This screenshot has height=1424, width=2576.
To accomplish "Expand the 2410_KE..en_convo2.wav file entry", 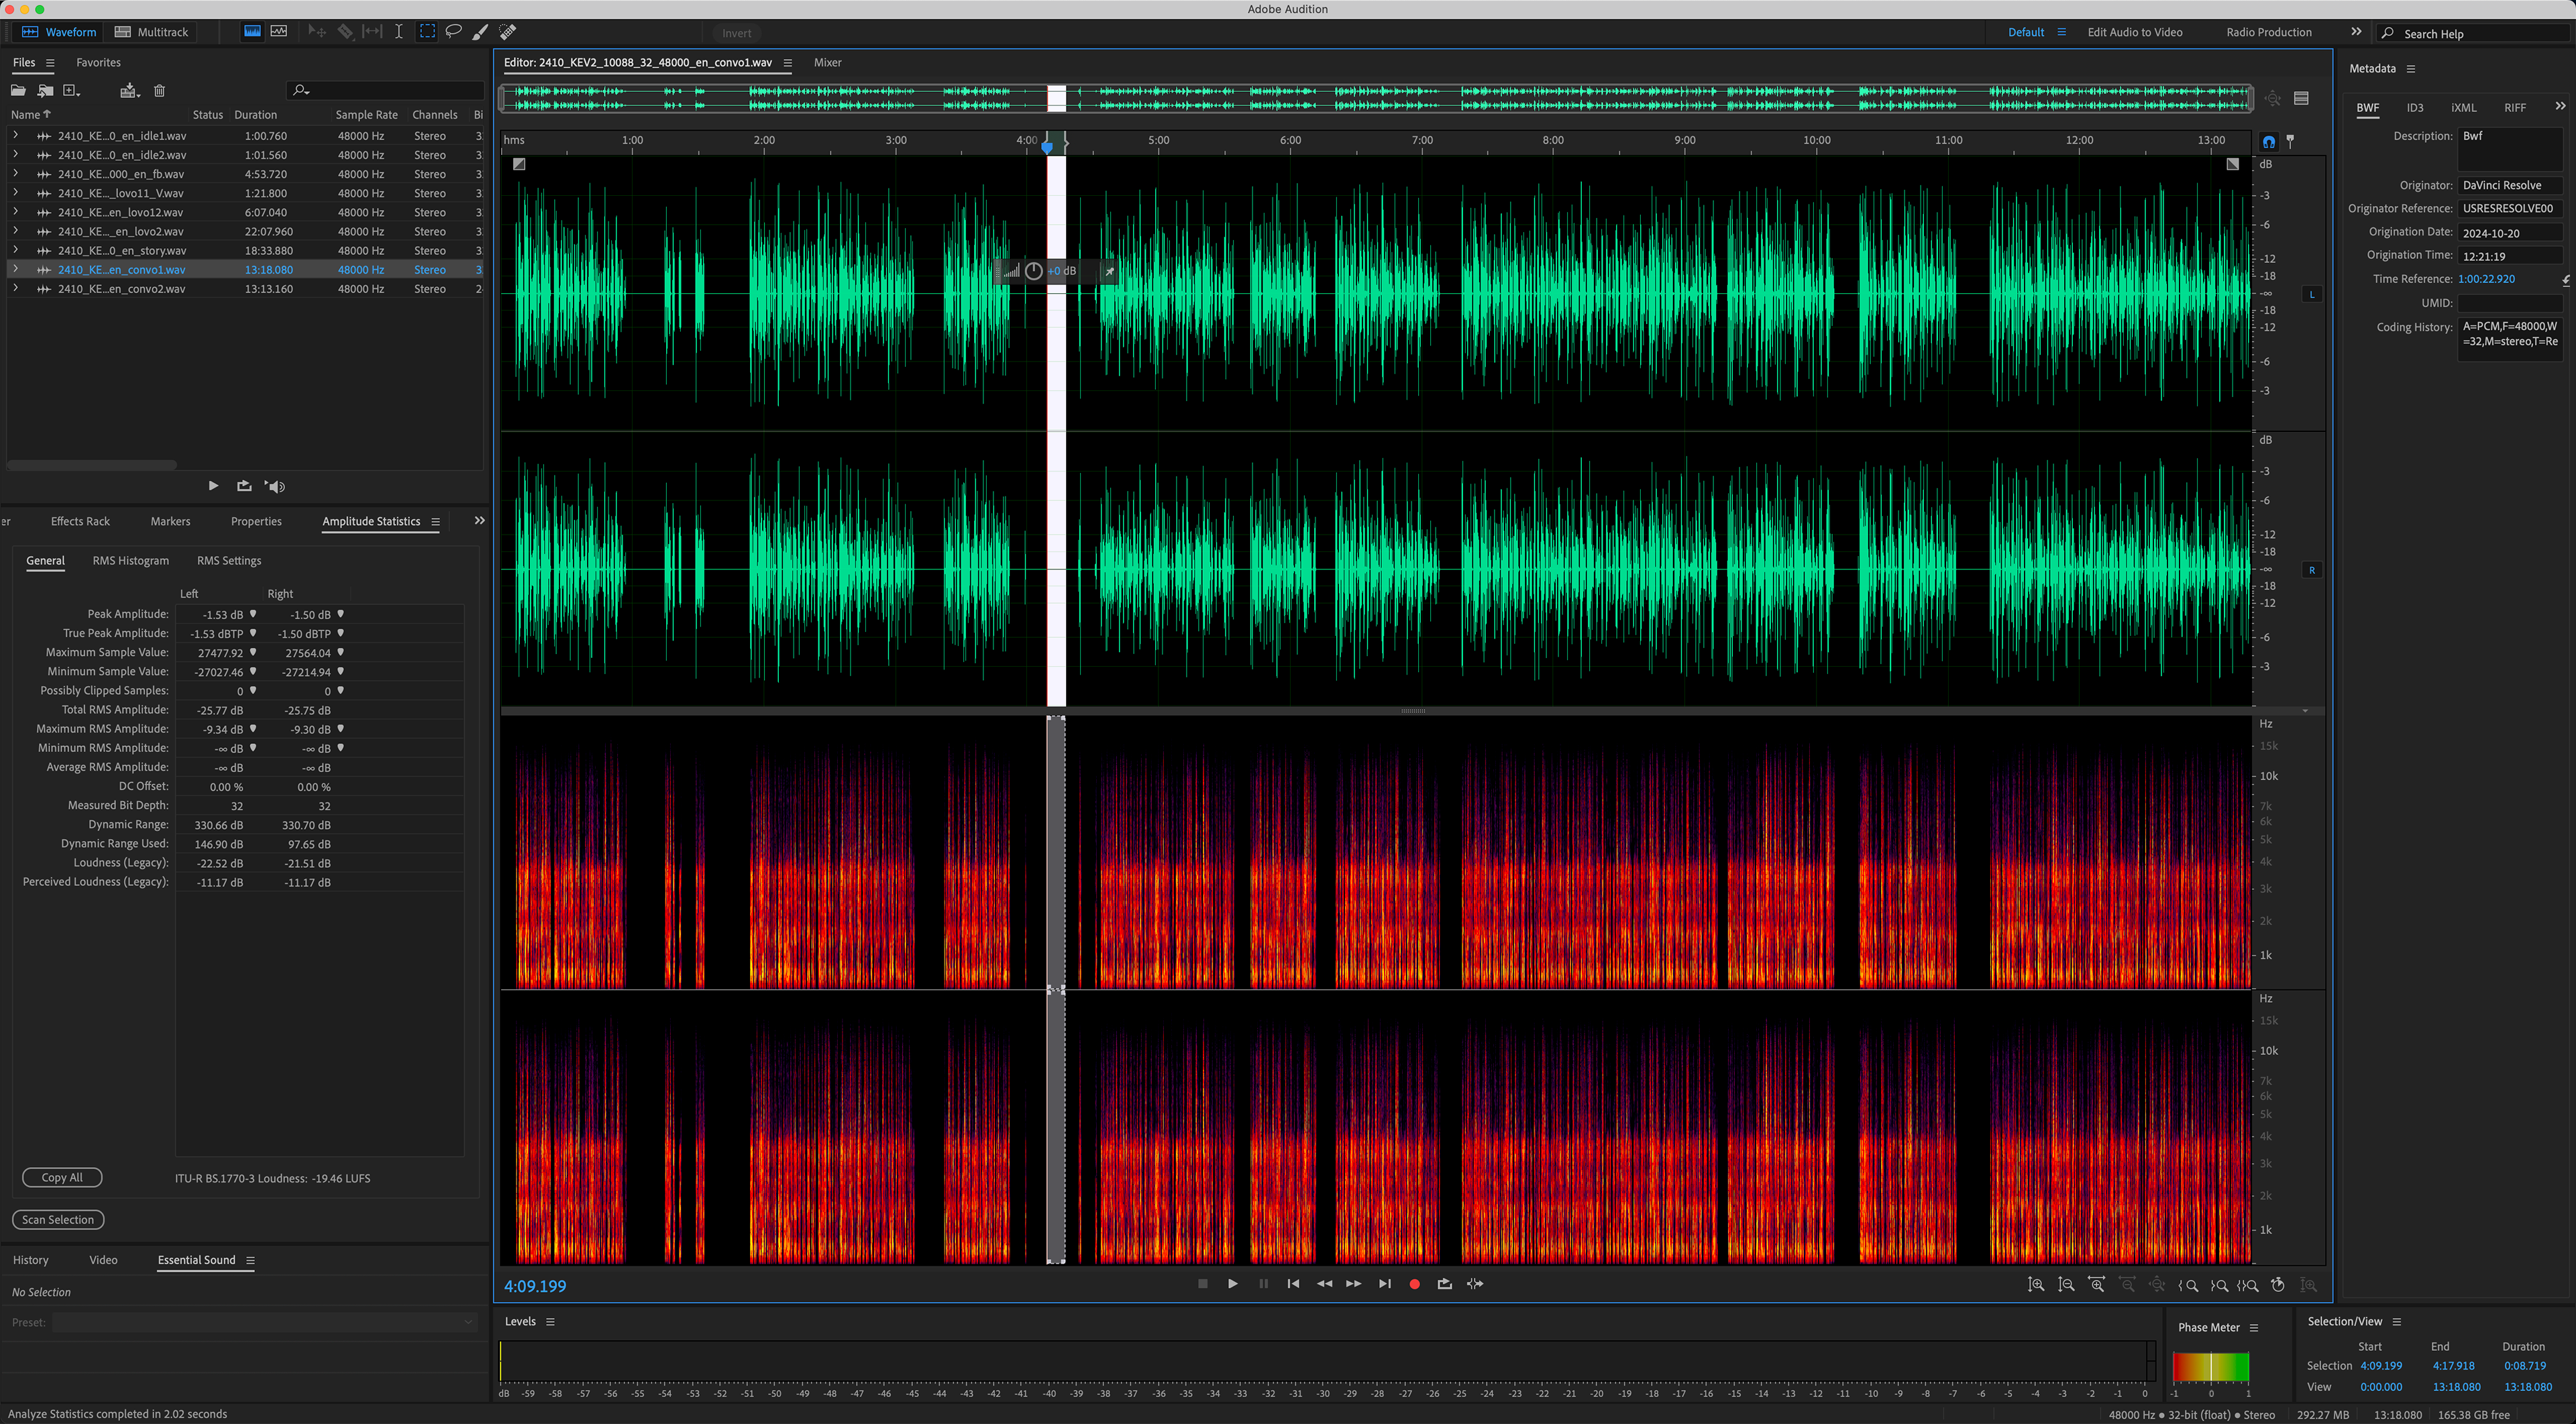I will click(x=15, y=288).
